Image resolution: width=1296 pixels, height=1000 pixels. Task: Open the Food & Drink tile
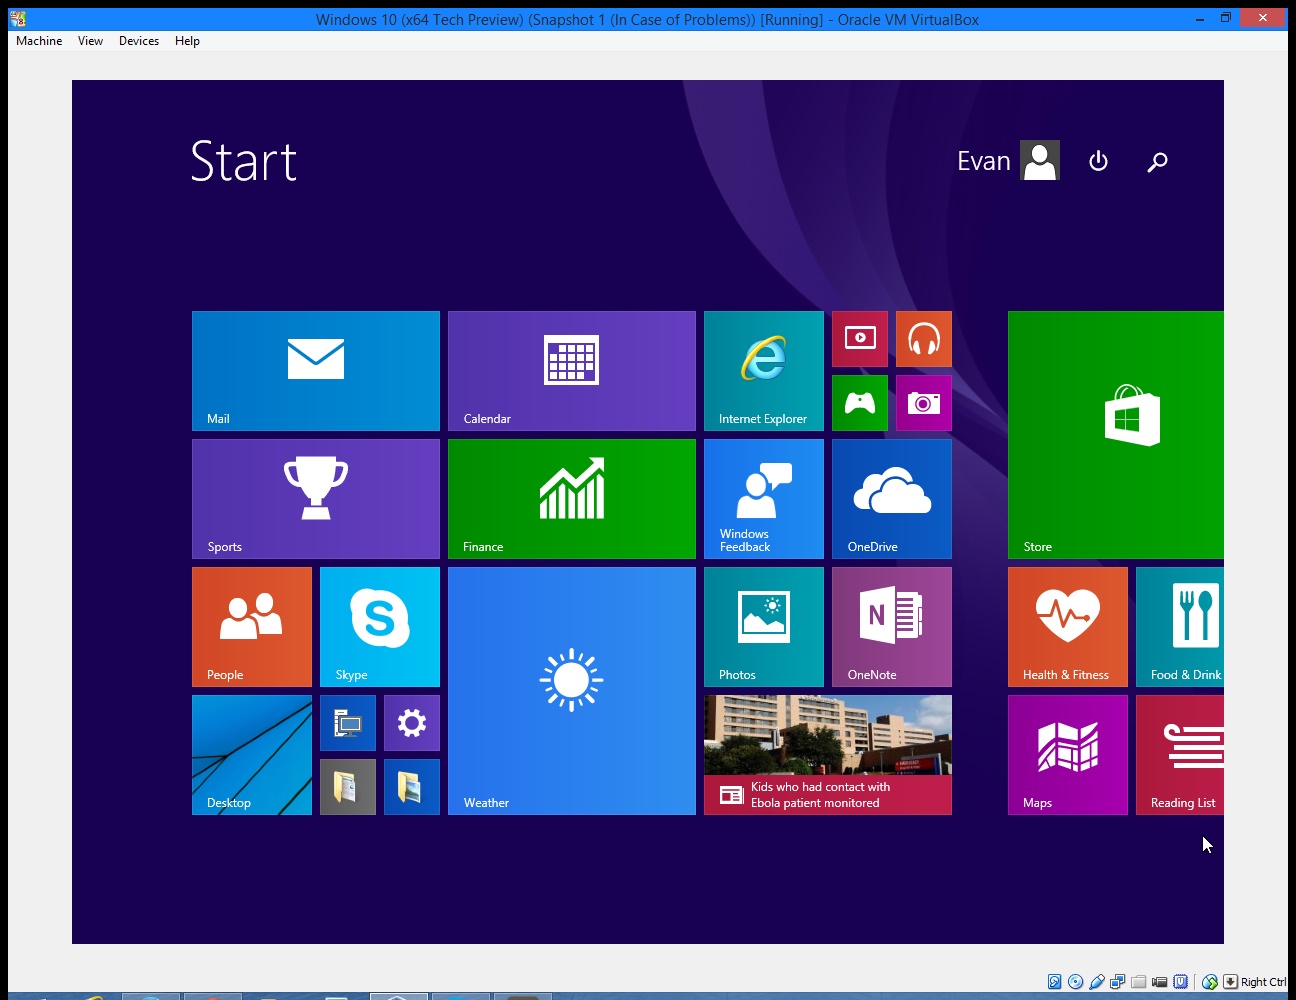point(1180,627)
